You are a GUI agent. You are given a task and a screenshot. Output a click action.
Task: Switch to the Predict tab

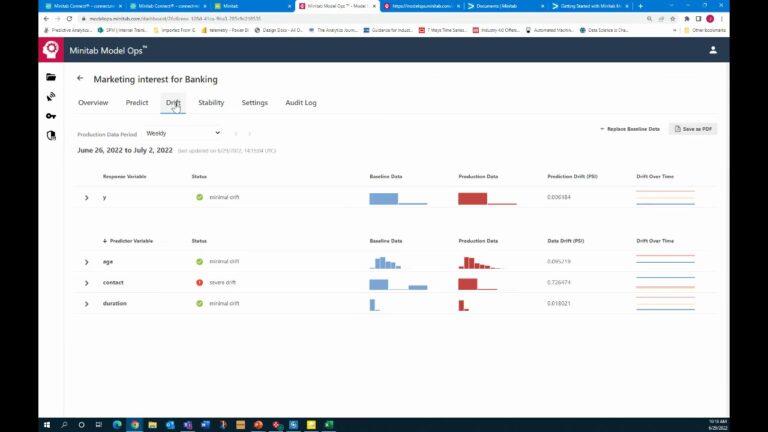[137, 102]
